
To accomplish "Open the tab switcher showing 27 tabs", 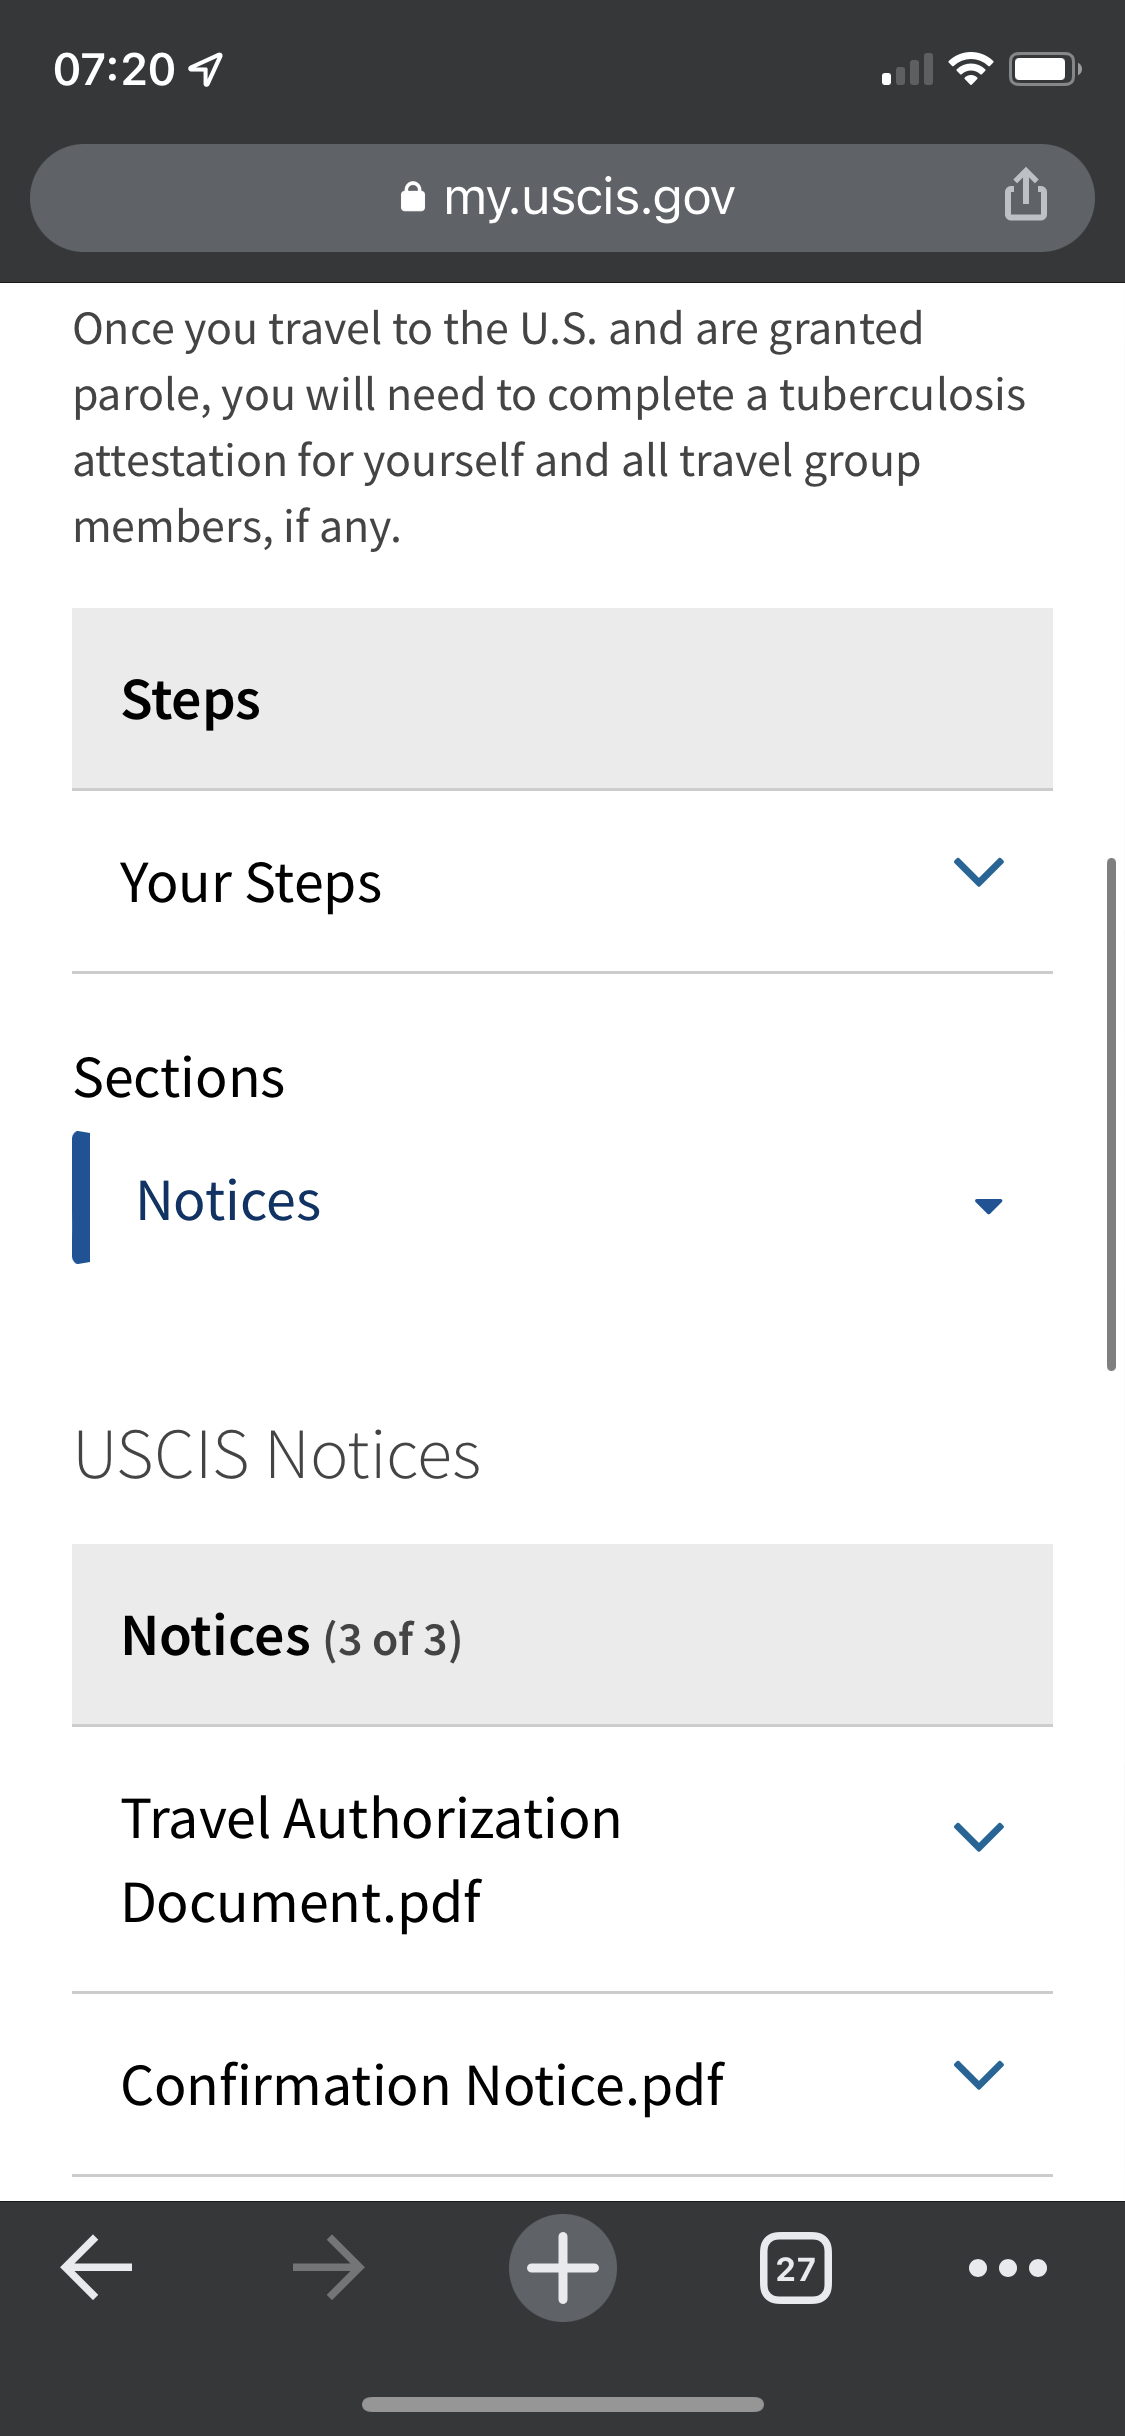I will click(796, 2267).
